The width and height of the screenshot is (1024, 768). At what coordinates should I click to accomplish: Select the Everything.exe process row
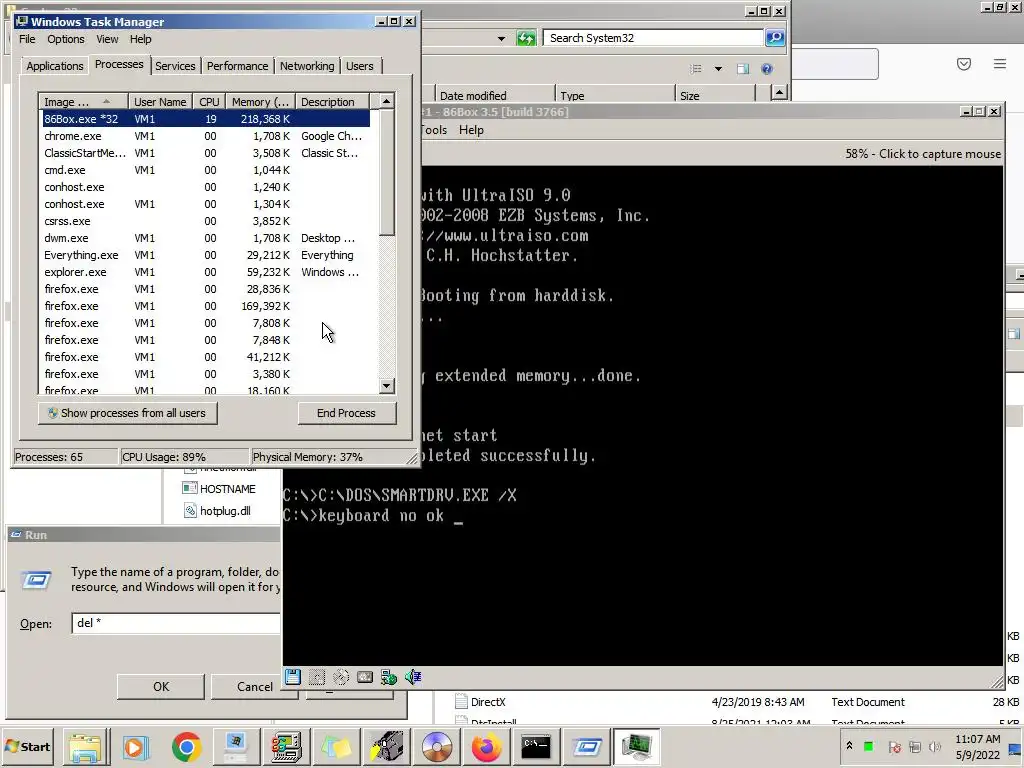click(x=206, y=255)
